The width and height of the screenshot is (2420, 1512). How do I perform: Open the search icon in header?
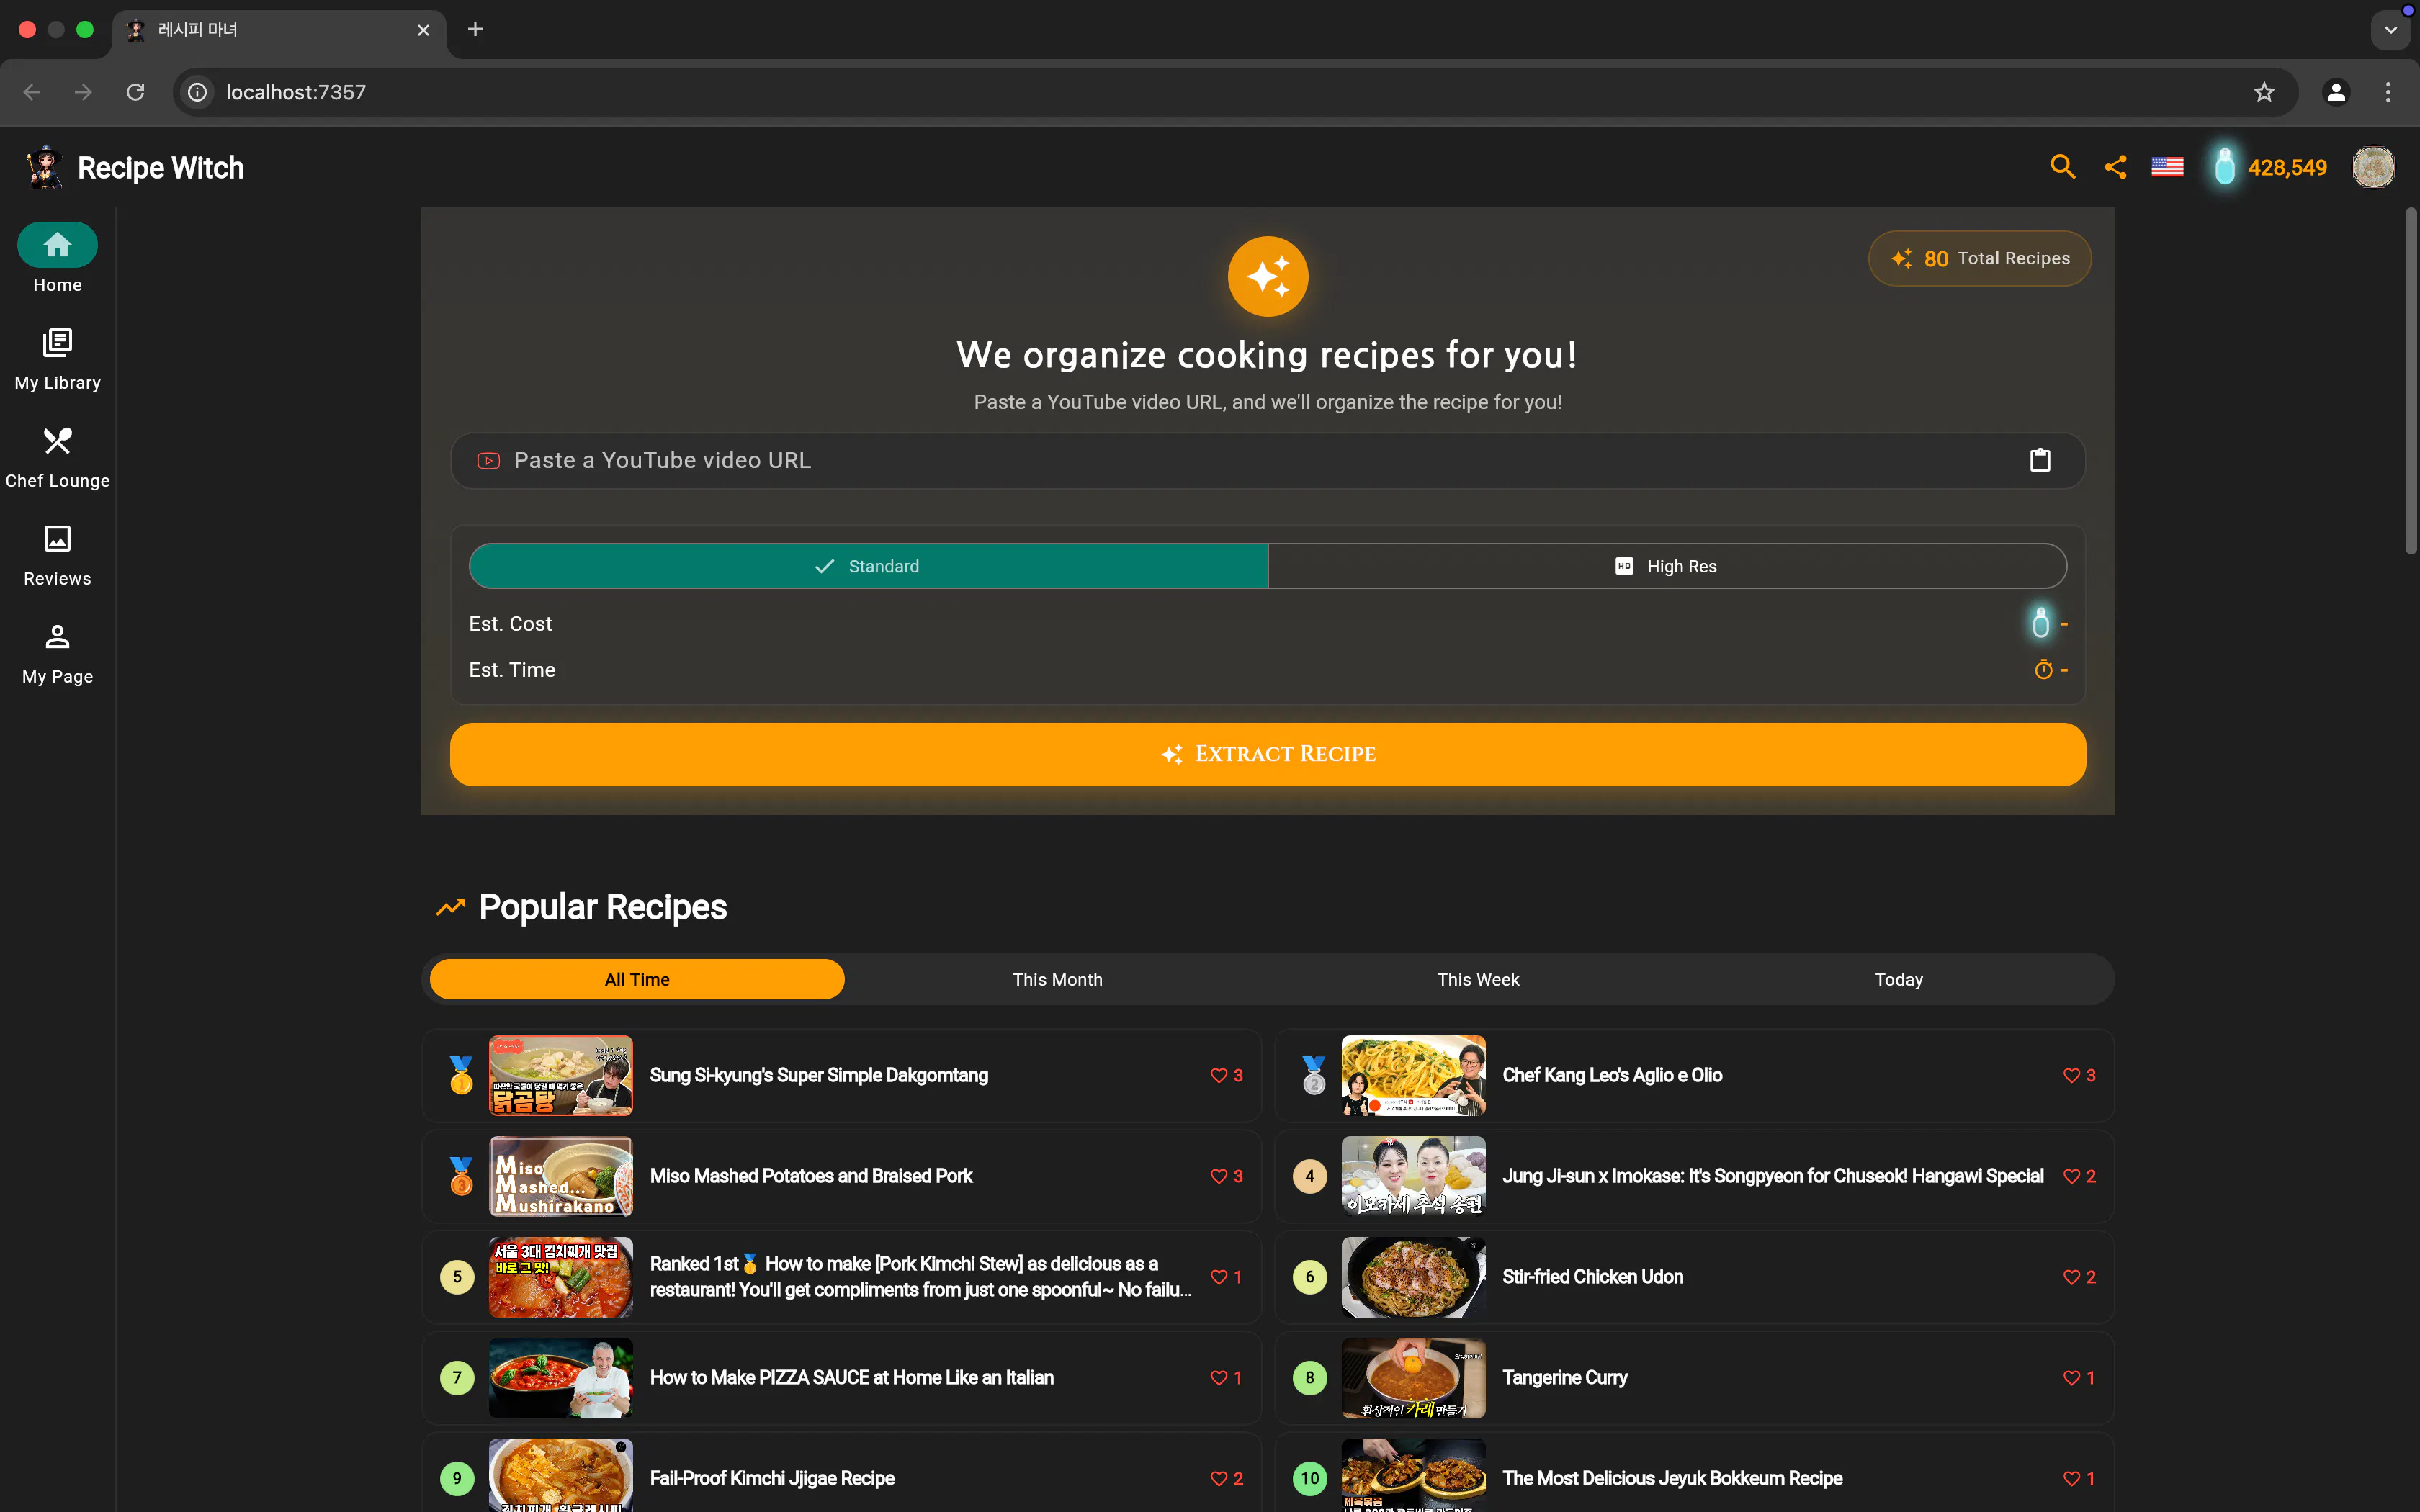pos(2062,167)
